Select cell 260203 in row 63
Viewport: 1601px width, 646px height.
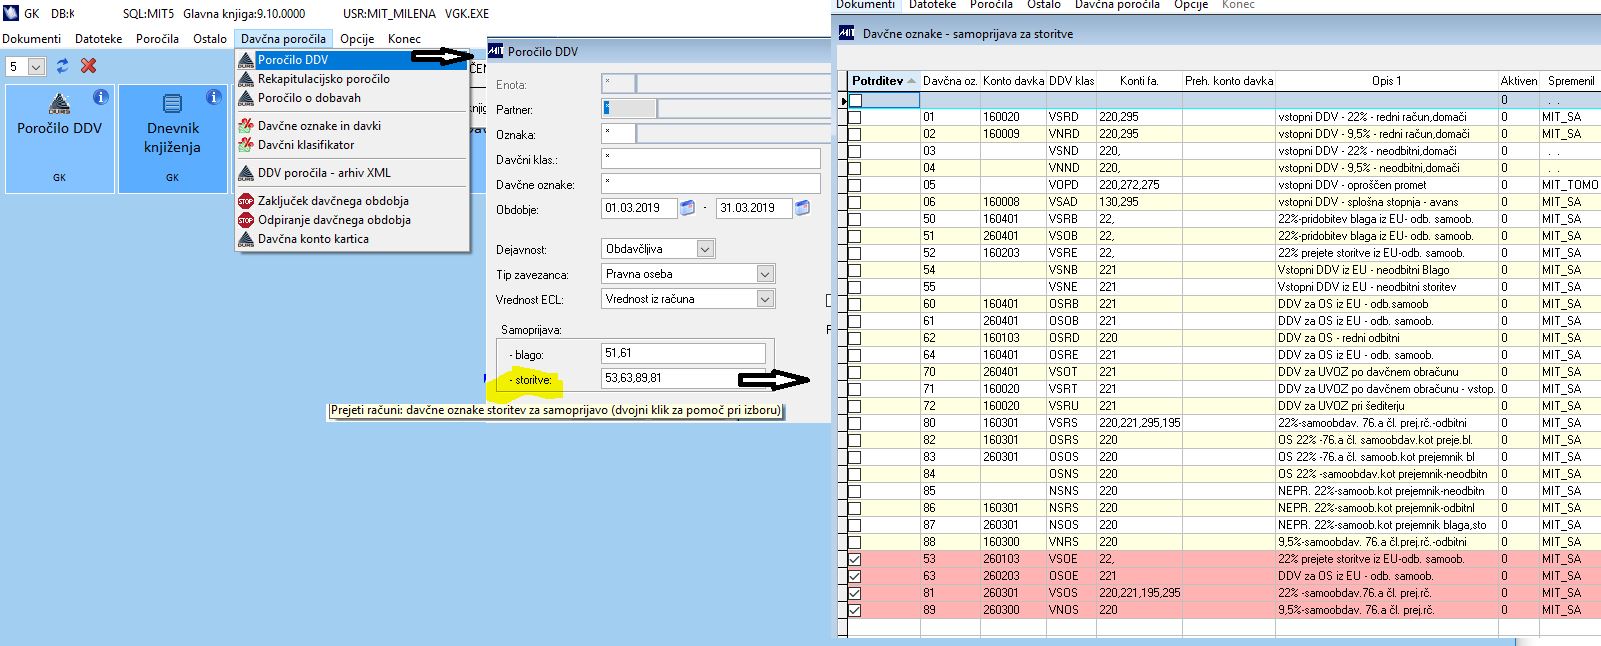pos(1013,576)
